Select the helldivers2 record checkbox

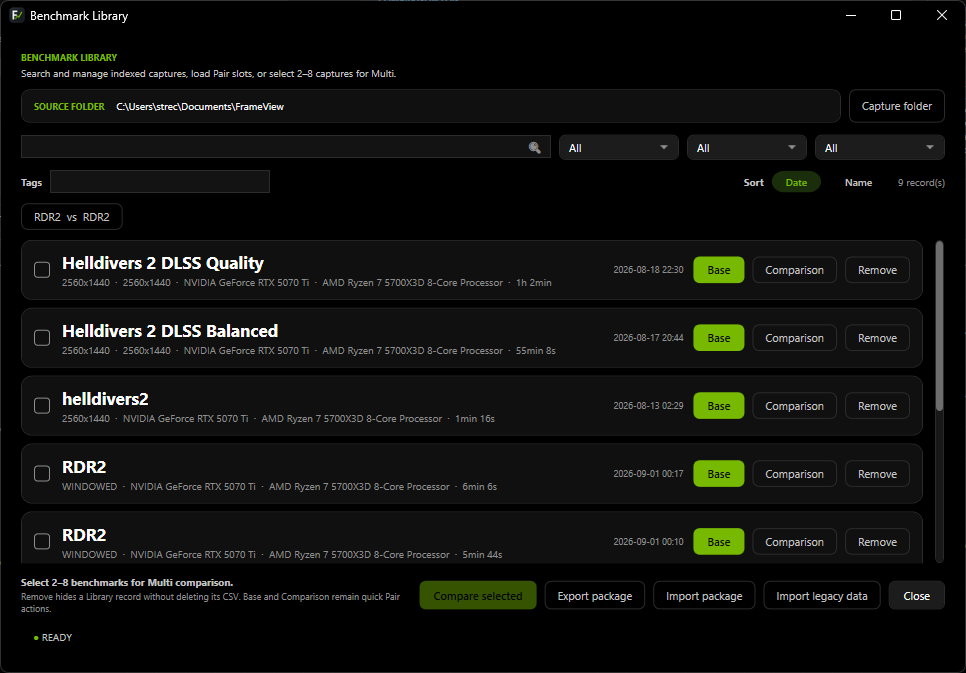[42, 406]
